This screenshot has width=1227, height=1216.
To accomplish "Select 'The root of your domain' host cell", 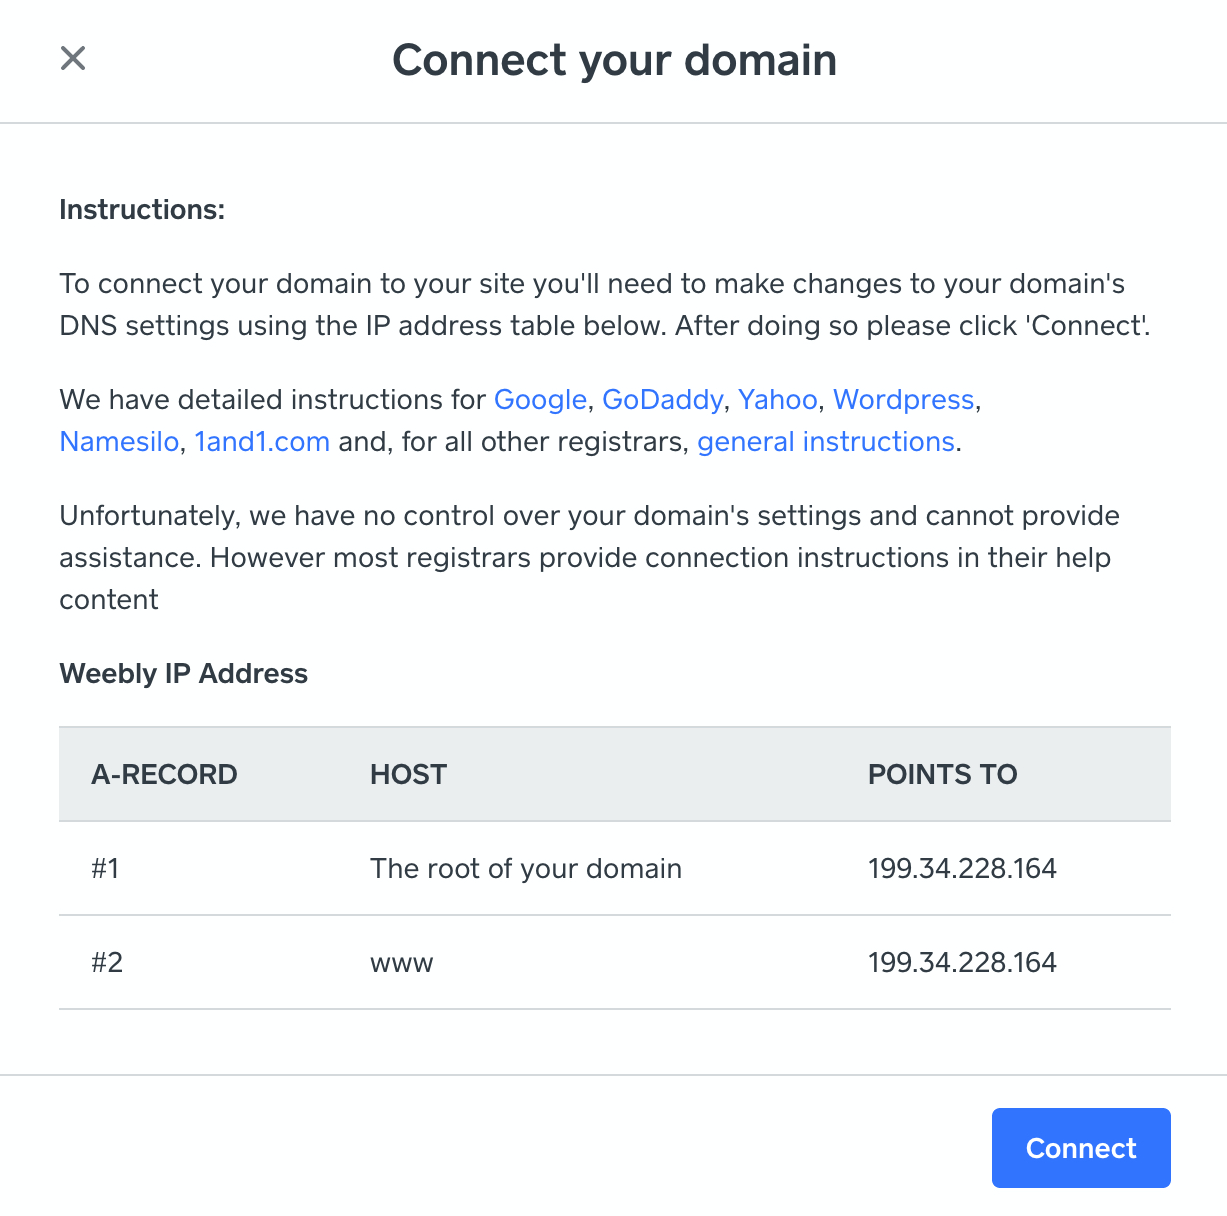I will 526,868.
